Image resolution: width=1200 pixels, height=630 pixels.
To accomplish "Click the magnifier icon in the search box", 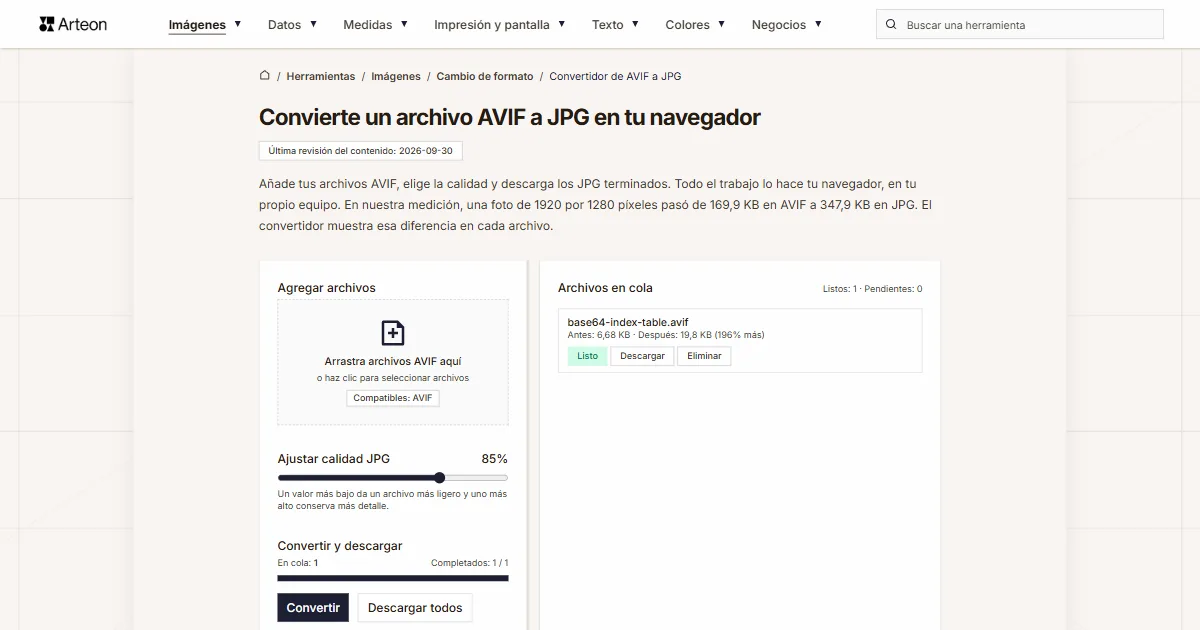I will [891, 24].
